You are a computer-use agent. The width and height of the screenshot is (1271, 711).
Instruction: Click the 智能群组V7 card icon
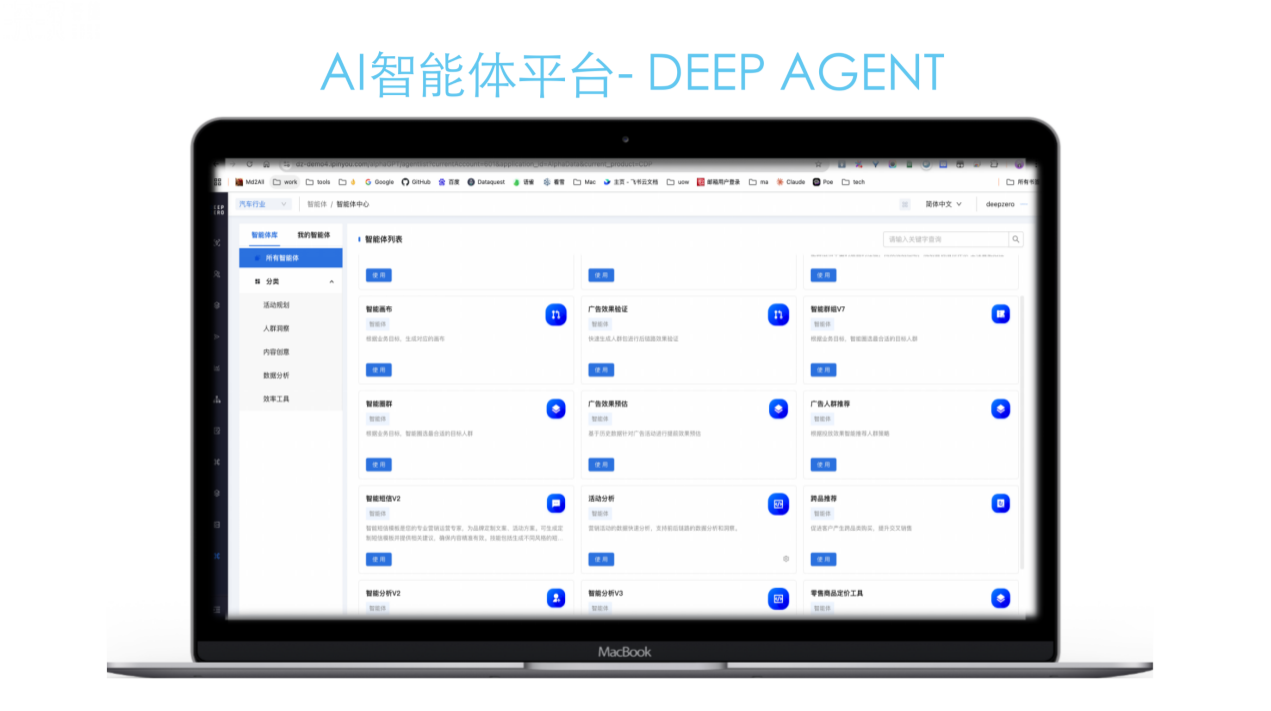[x=1000, y=313]
